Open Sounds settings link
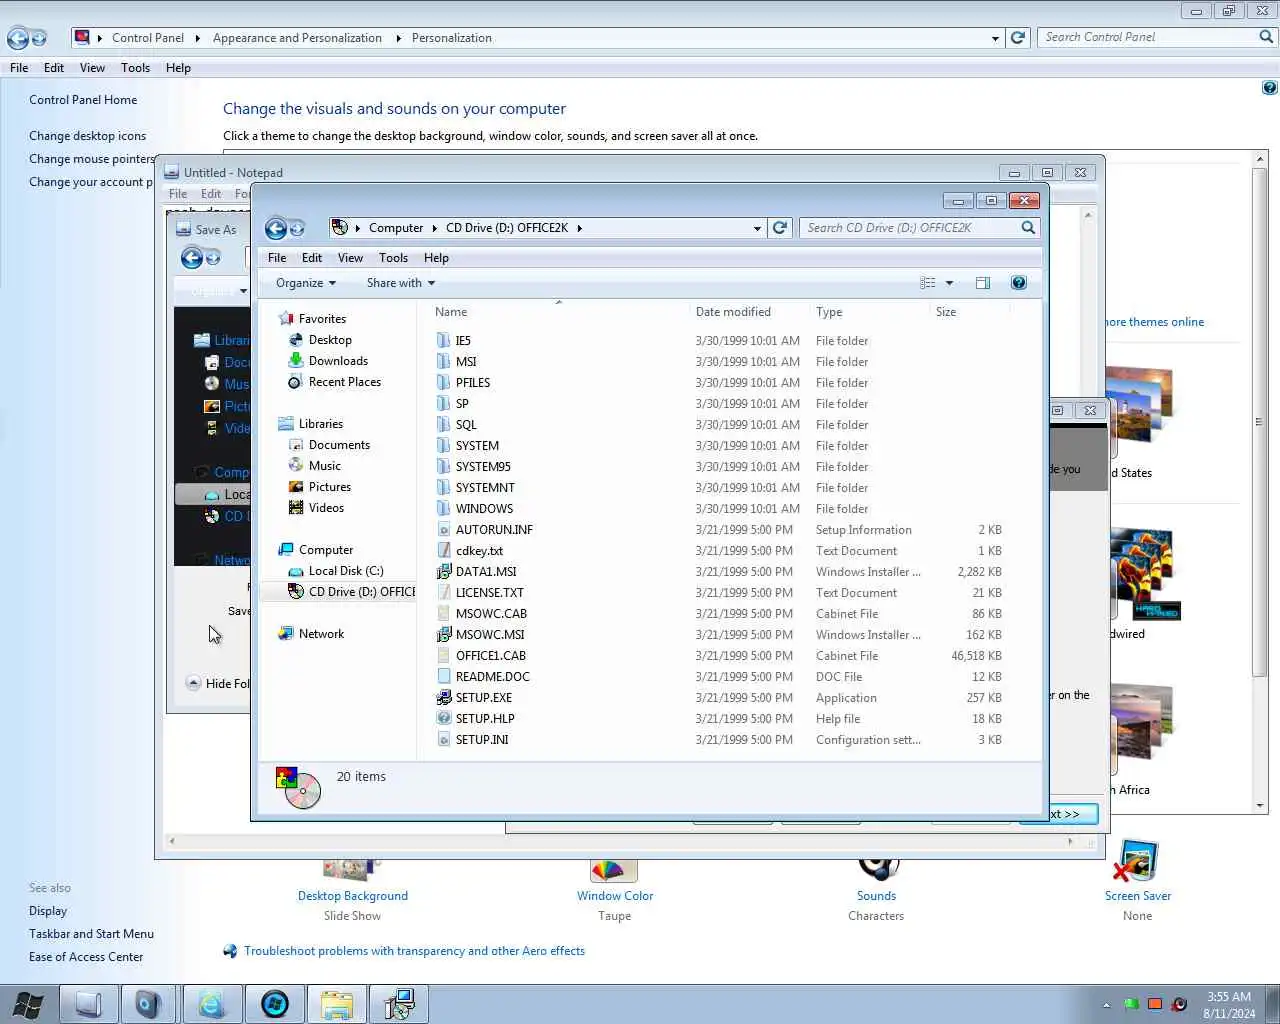 [x=876, y=896]
